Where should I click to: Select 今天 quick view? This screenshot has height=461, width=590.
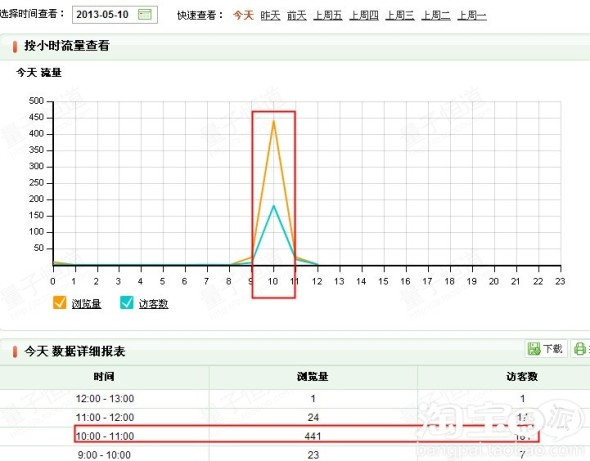(x=243, y=15)
